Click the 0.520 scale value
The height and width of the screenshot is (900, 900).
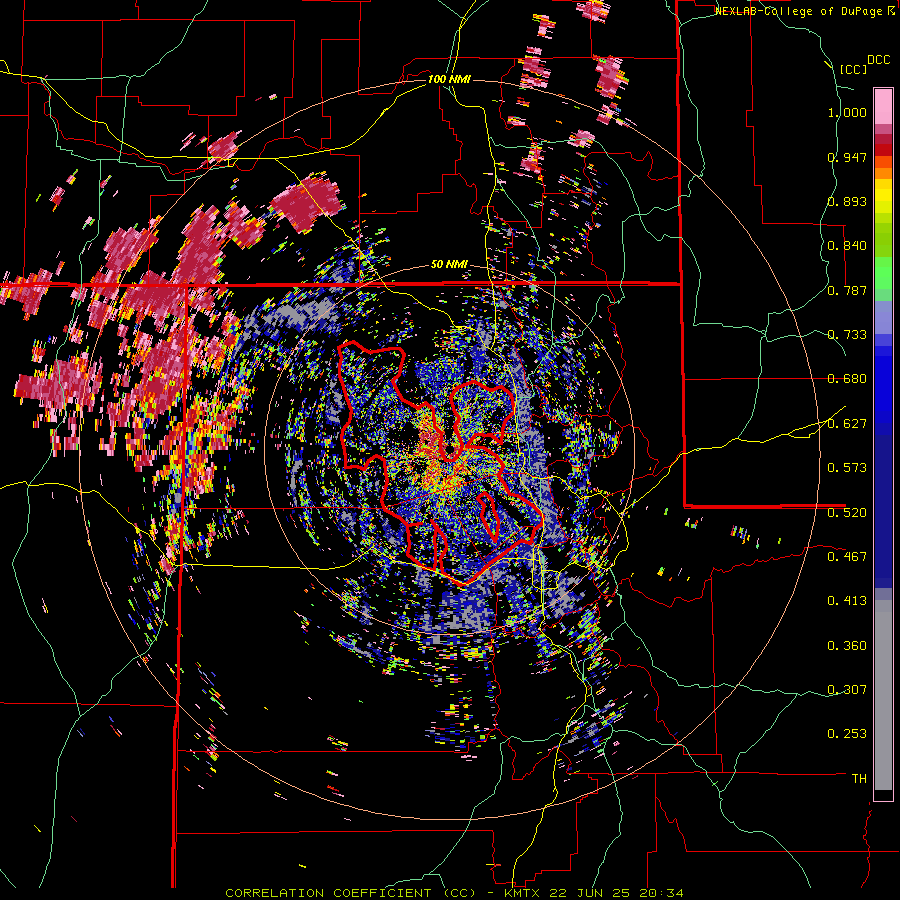pyautogui.click(x=847, y=513)
